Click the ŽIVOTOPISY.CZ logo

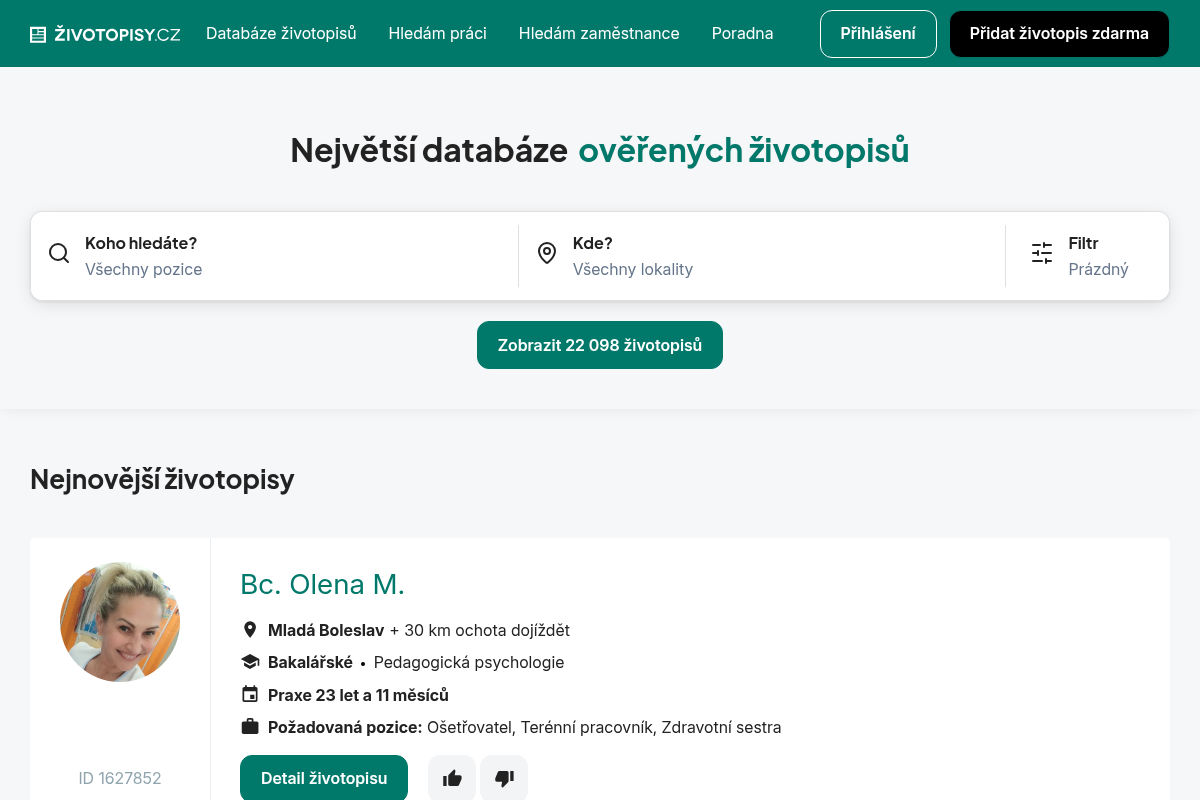click(105, 34)
